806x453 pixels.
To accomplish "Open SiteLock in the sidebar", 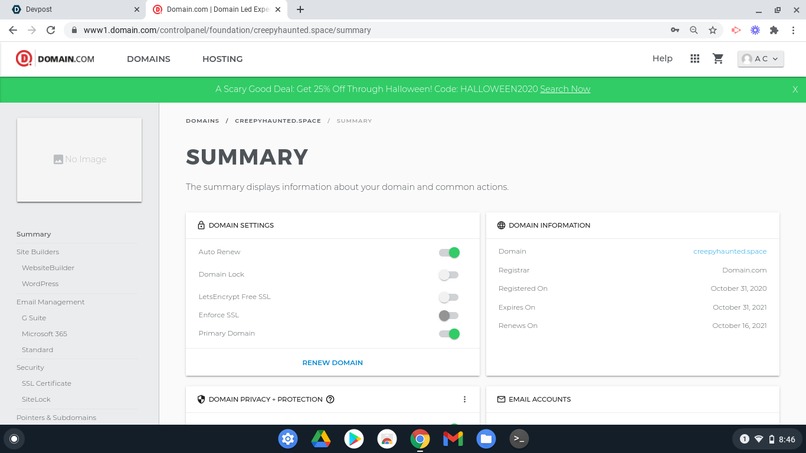I will (36, 400).
